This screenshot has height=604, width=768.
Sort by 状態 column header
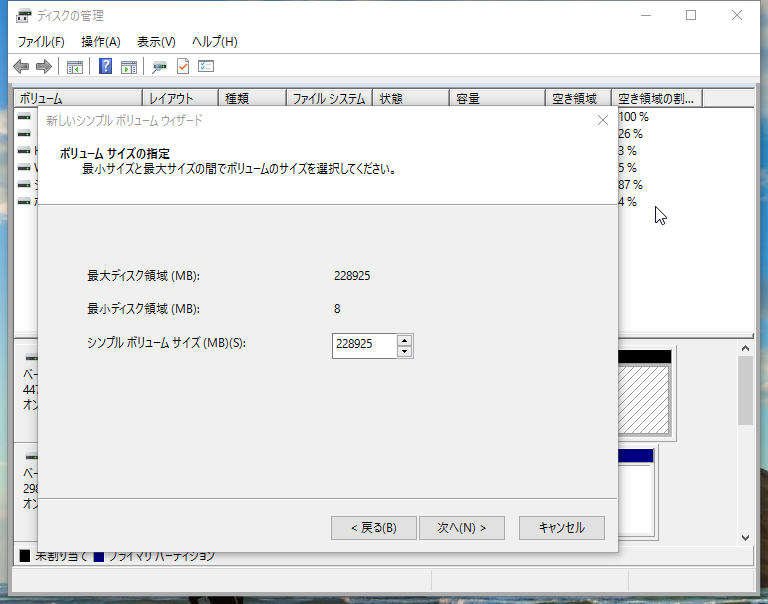(411, 98)
